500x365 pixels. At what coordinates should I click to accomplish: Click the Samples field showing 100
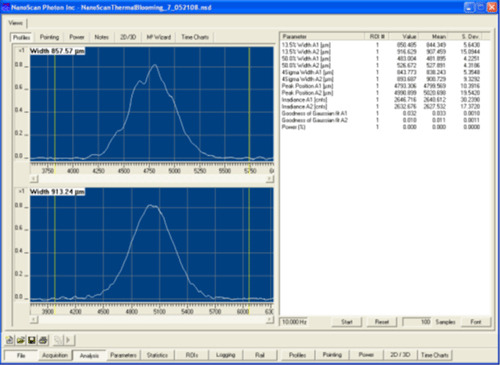(x=417, y=322)
